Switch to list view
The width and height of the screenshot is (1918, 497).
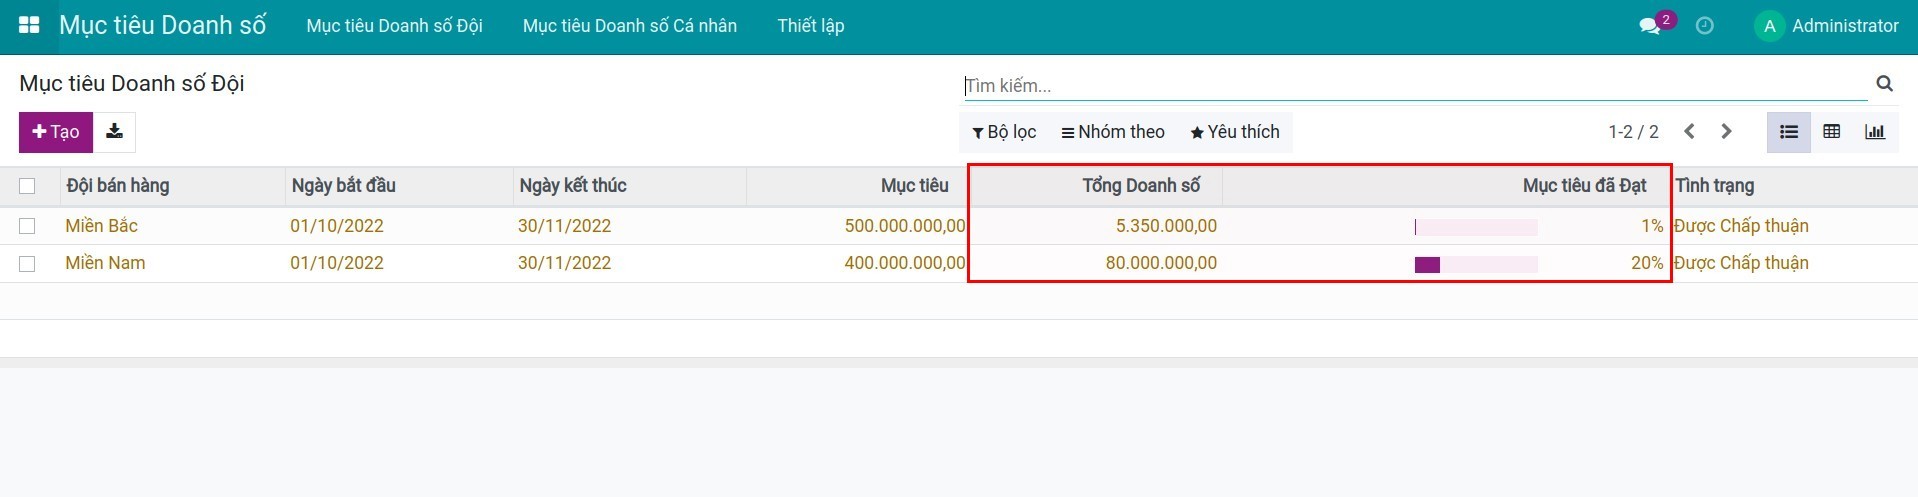click(1789, 132)
